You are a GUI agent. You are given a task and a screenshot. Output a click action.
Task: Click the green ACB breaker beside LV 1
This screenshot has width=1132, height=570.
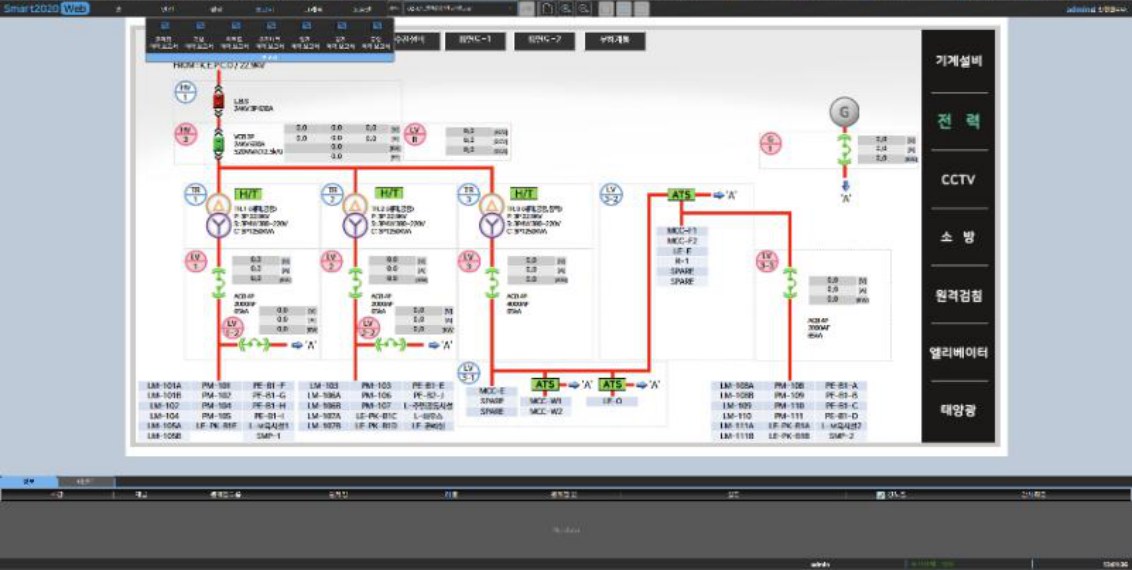pos(218,284)
